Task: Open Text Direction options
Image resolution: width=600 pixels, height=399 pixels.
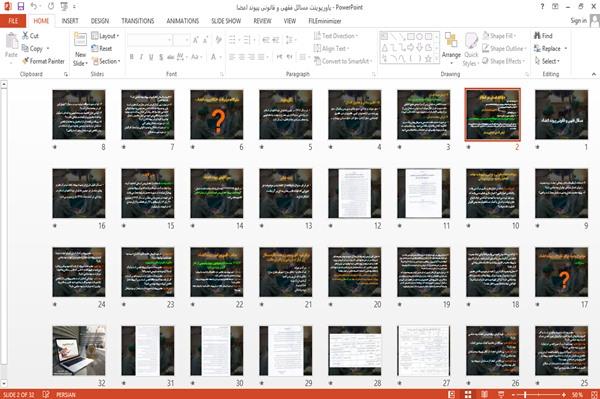Action: (x=336, y=36)
